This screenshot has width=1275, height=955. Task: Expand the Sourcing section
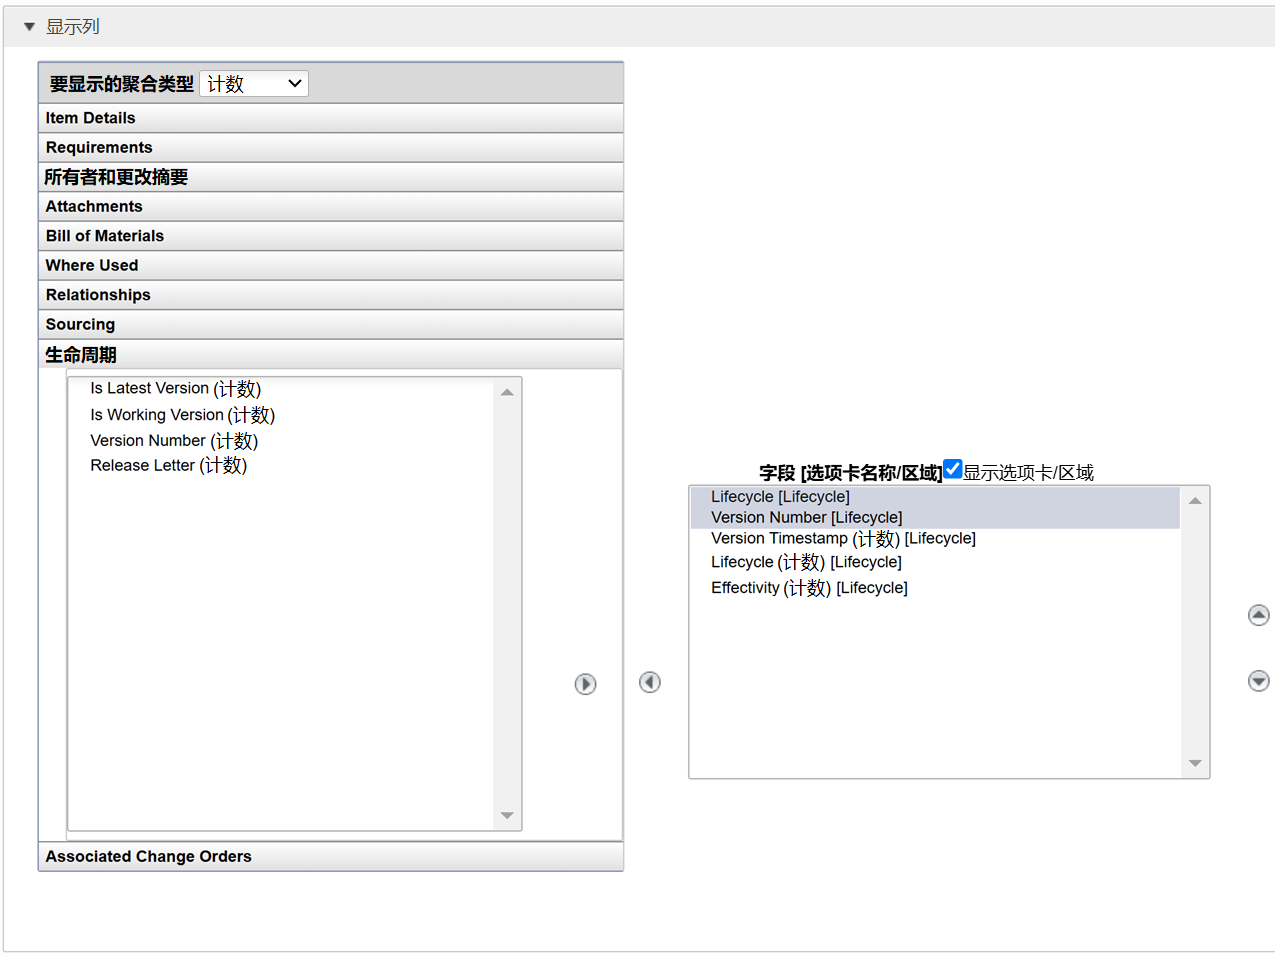click(x=331, y=325)
